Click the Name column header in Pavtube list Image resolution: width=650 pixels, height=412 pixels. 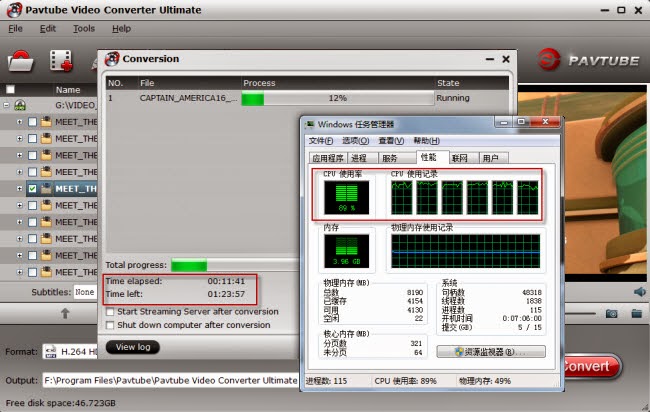[x=68, y=90]
